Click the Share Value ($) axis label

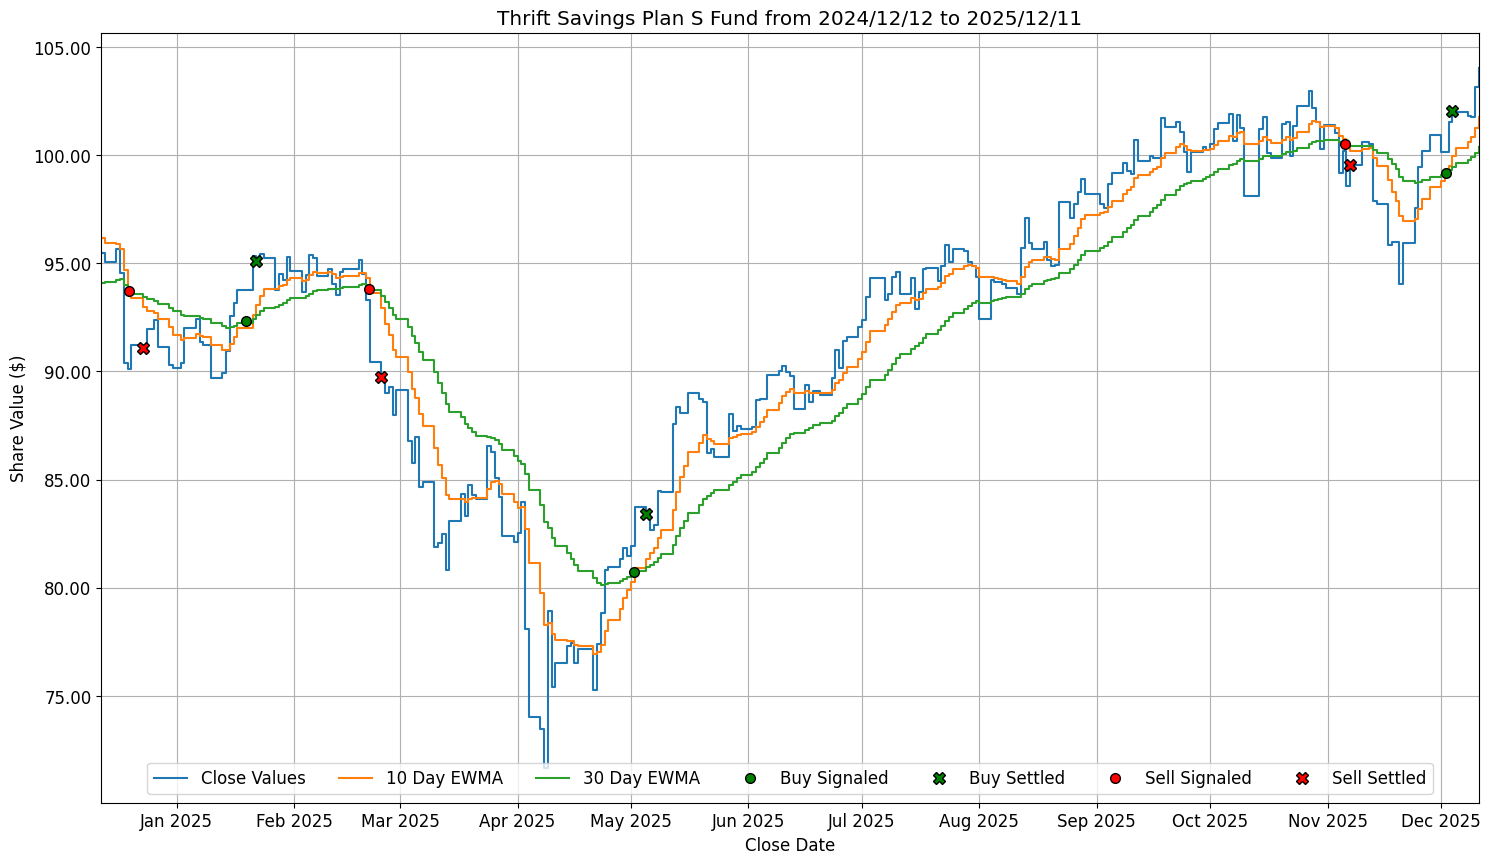tap(17, 418)
